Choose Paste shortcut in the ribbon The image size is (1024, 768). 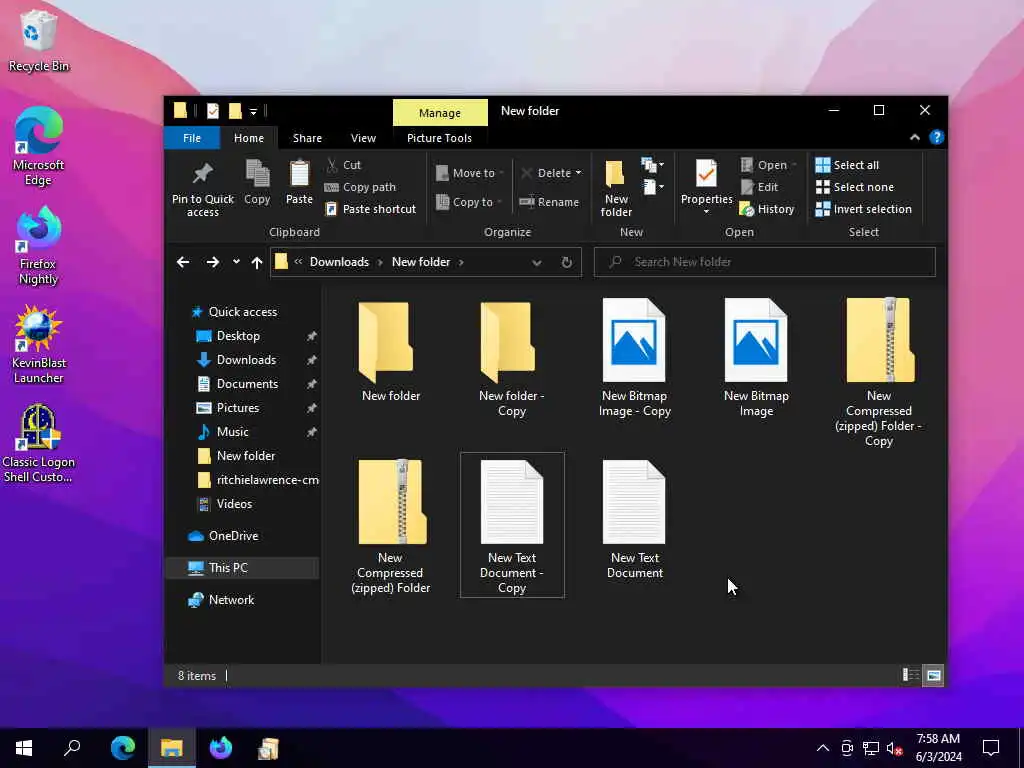pyautogui.click(x=370, y=209)
